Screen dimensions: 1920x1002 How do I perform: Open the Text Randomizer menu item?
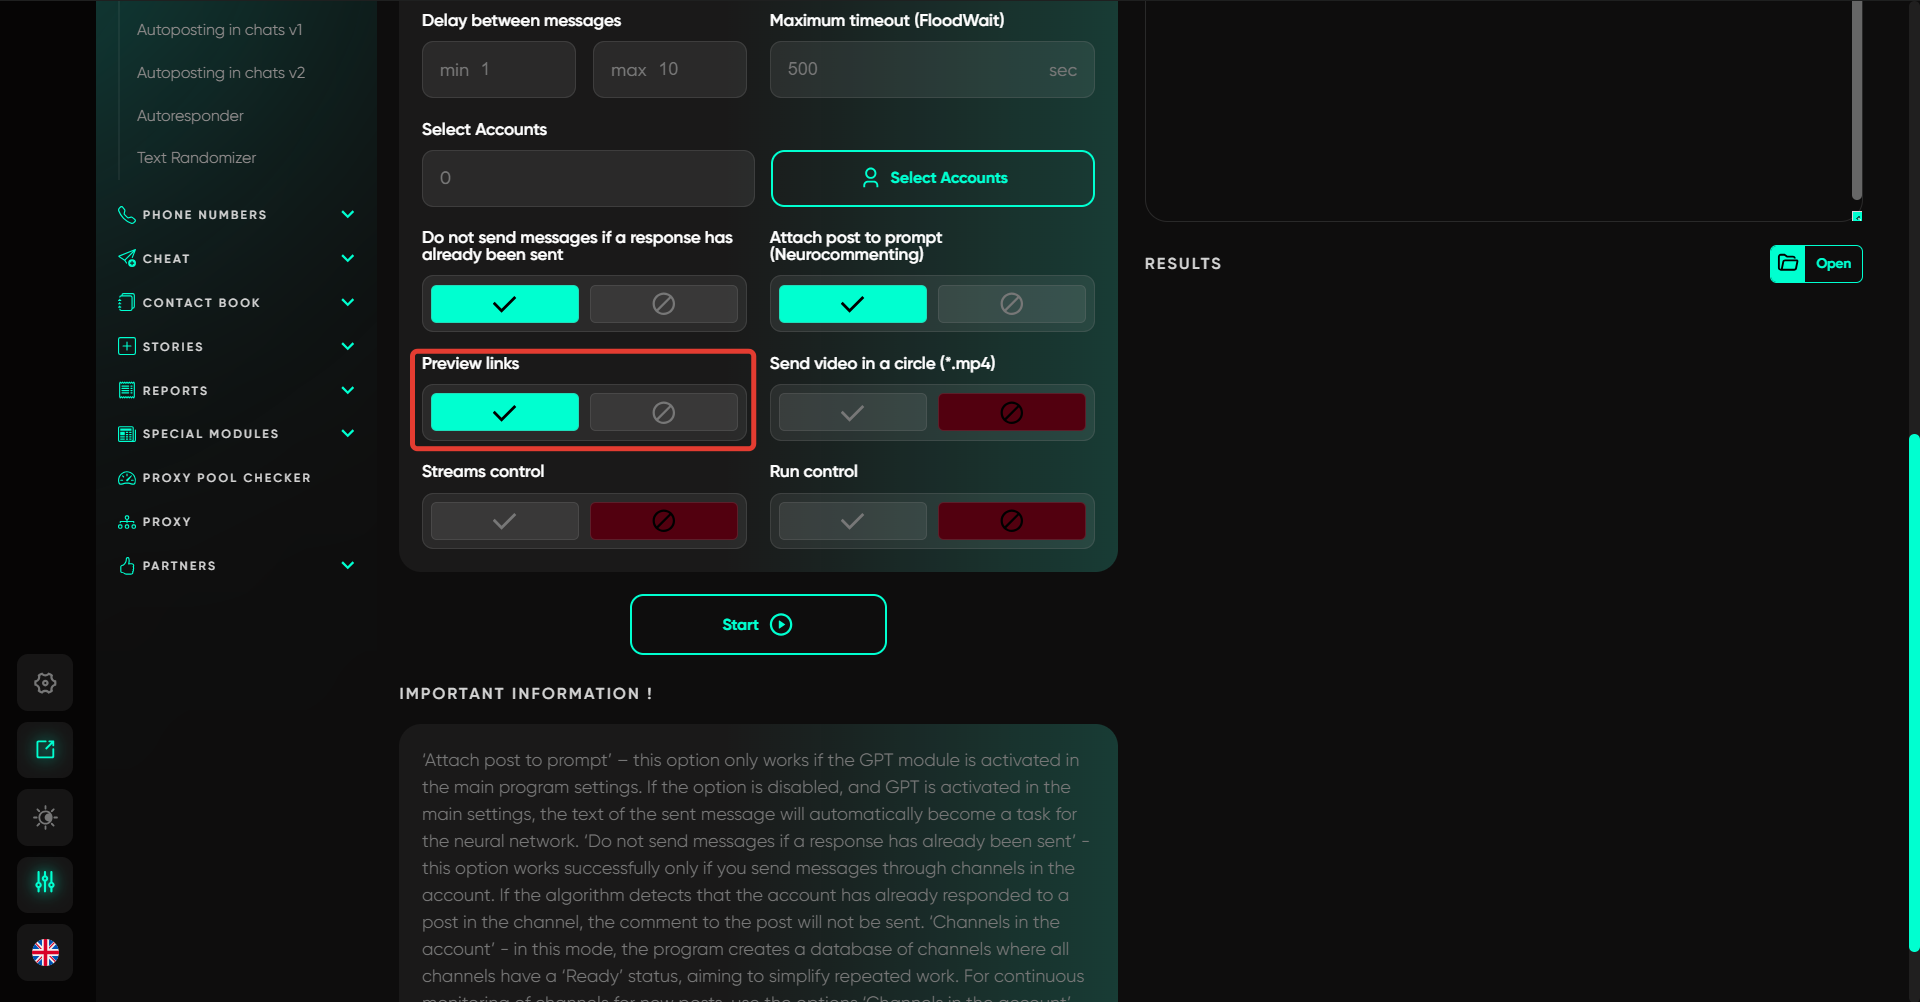coord(196,158)
